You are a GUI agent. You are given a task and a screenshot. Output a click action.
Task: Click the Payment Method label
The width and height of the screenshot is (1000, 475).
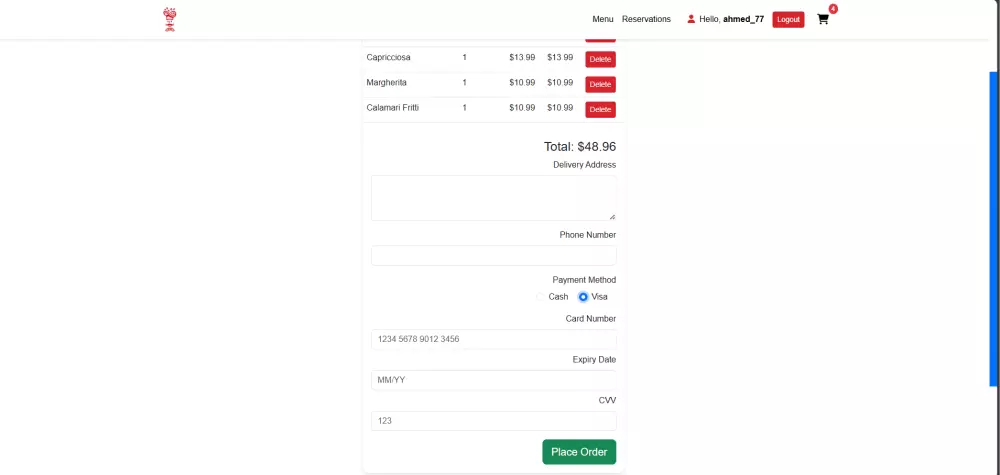click(584, 280)
